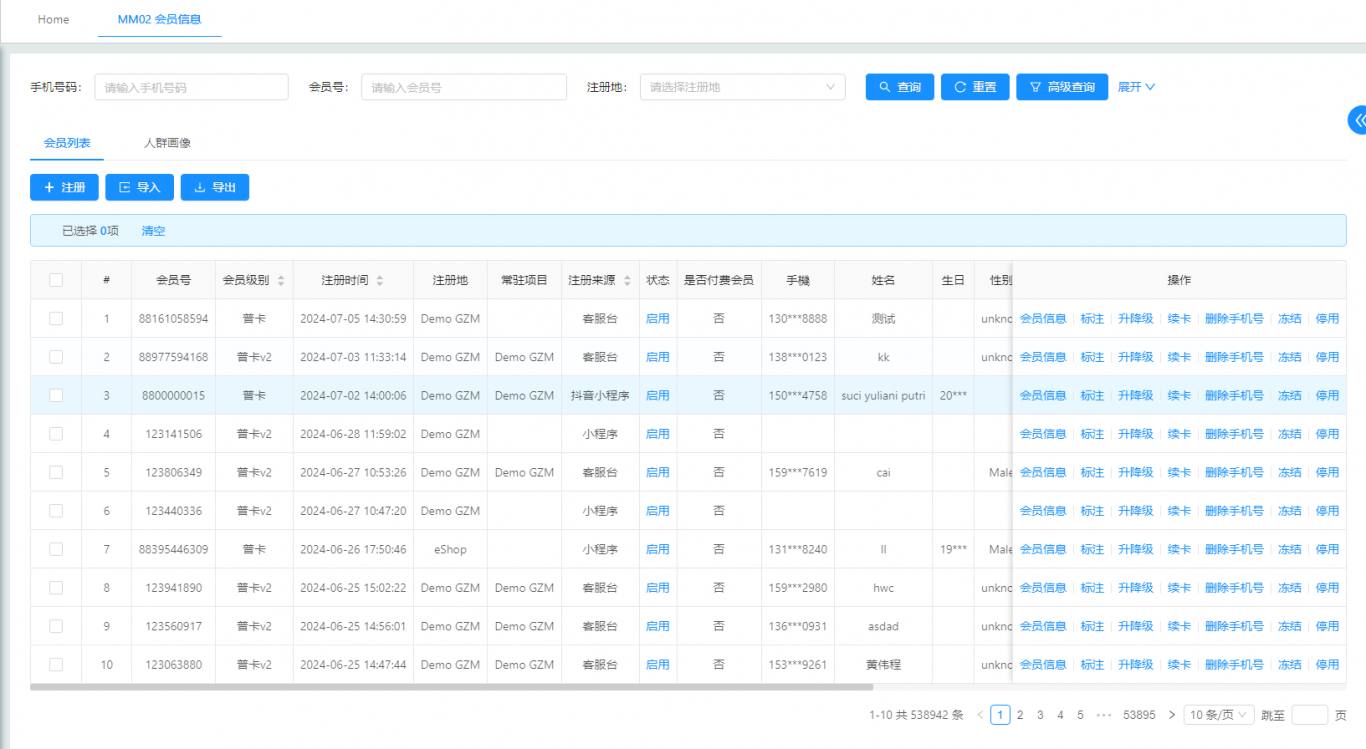Viewport: 1366px width, 749px height.
Task: Check the row for member 8800000015
Action: point(56,395)
